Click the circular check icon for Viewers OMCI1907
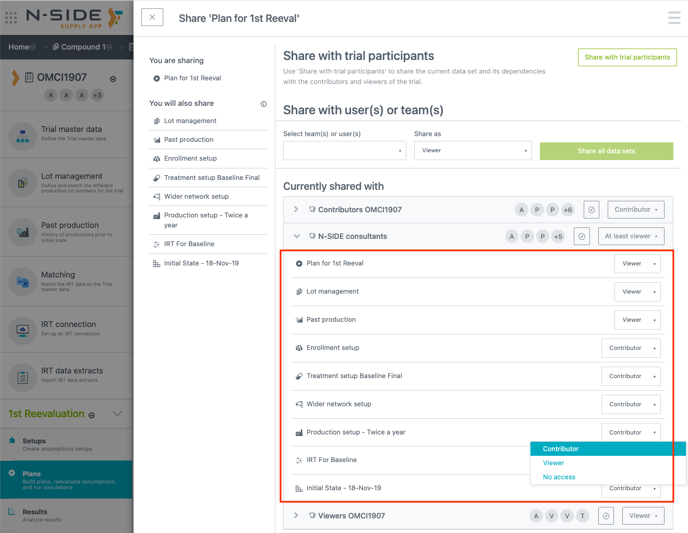Image resolution: width=688 pixels, height=533 pixels. click(x=605, y=516)
